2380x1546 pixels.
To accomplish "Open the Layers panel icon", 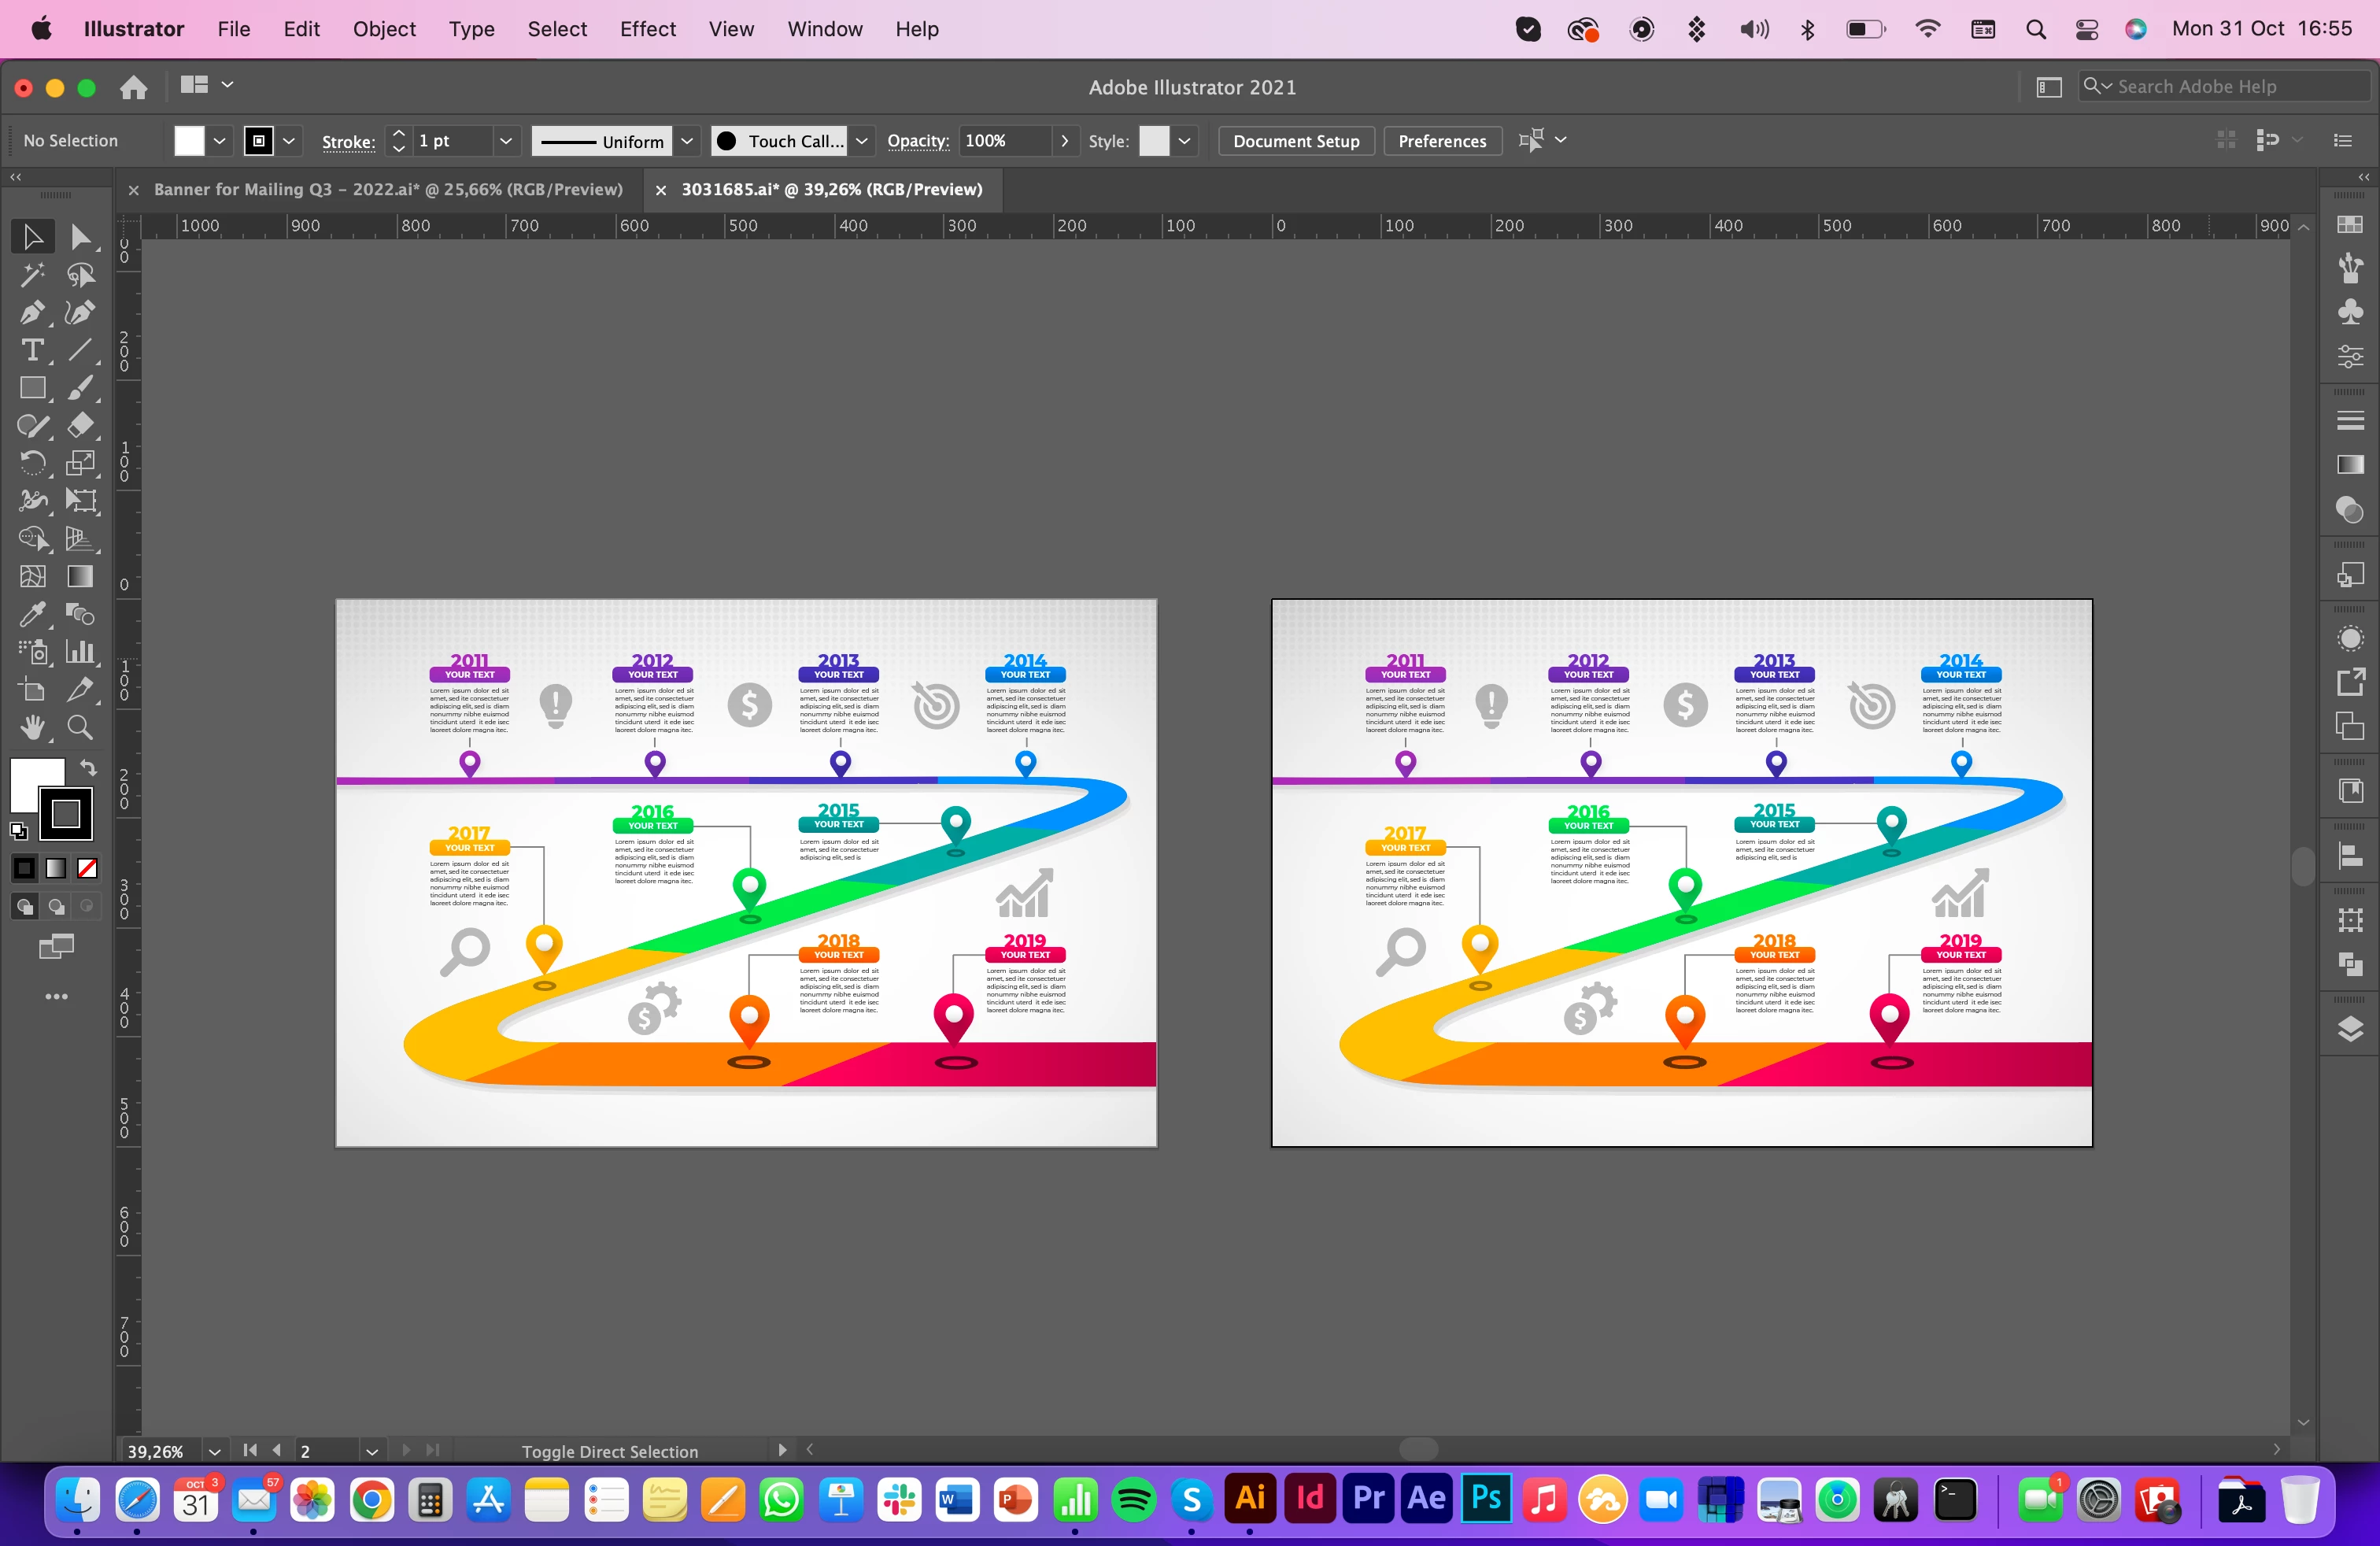I will click(x=2350, y=1028).
